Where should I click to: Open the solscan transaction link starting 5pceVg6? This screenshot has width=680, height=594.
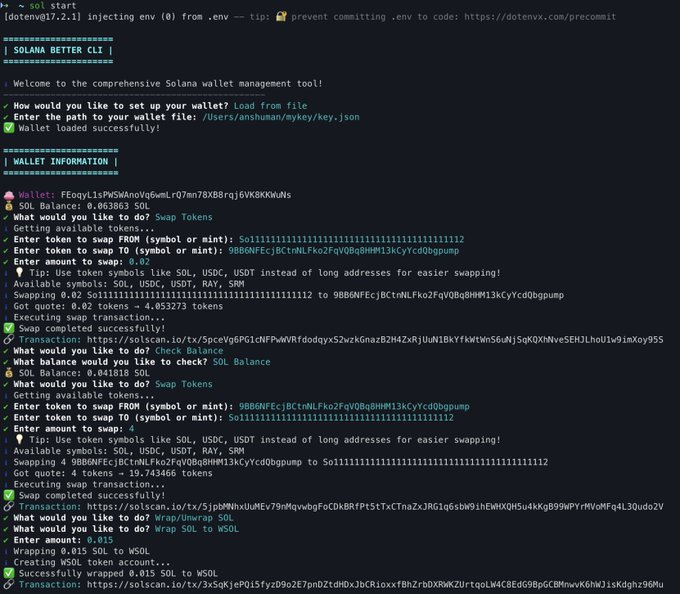[375, 340]
